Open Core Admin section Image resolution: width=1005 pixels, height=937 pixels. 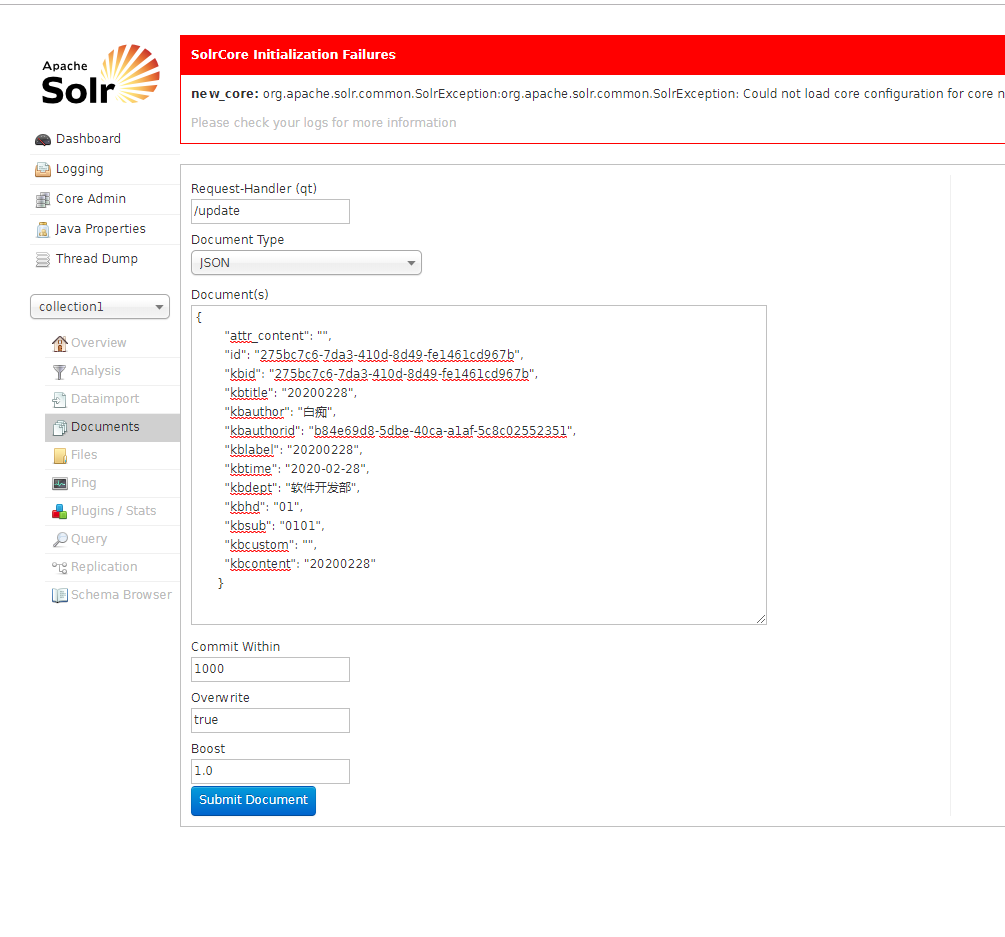click(90, 199)
